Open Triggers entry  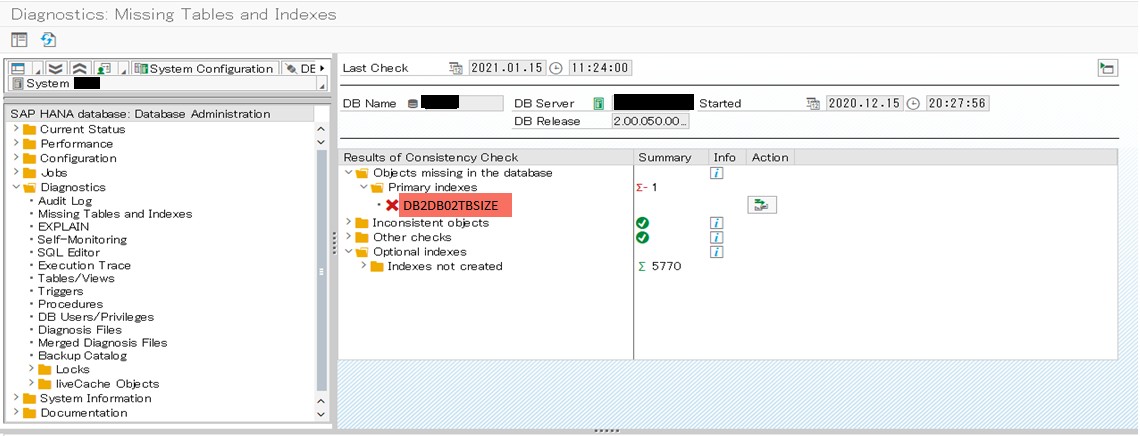60,291
